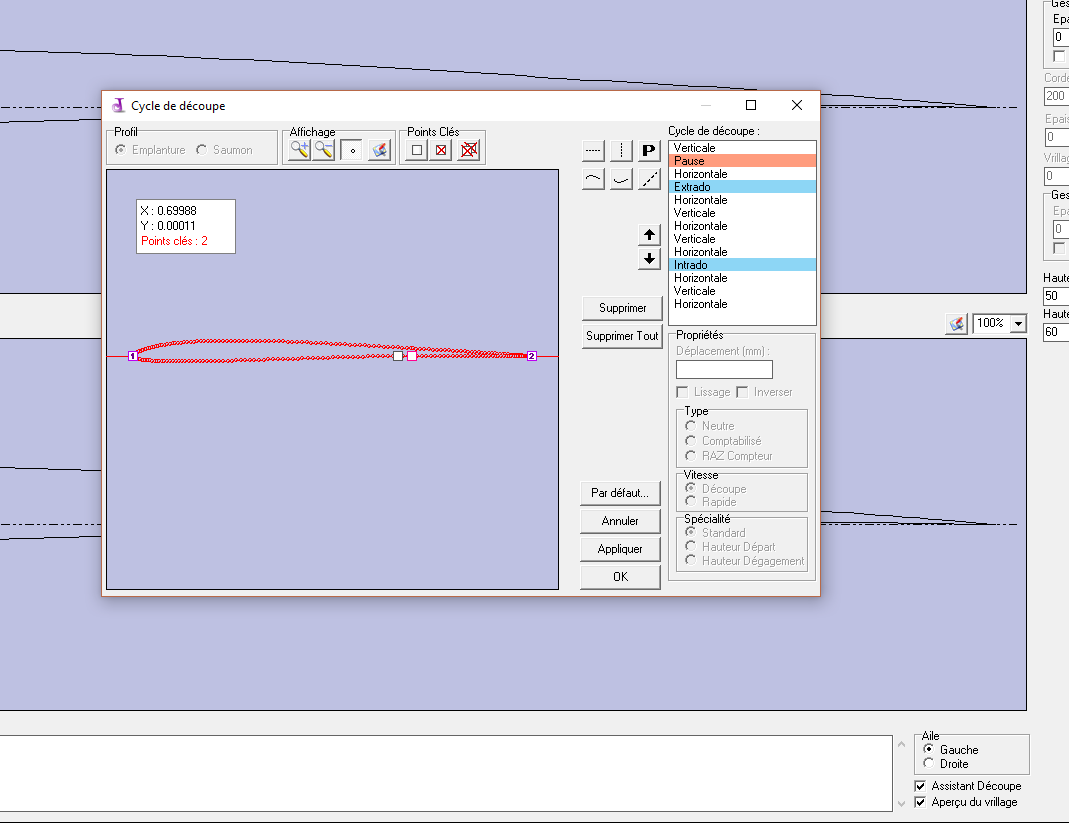Click the Supprimer Tout button

coord(621,336)
